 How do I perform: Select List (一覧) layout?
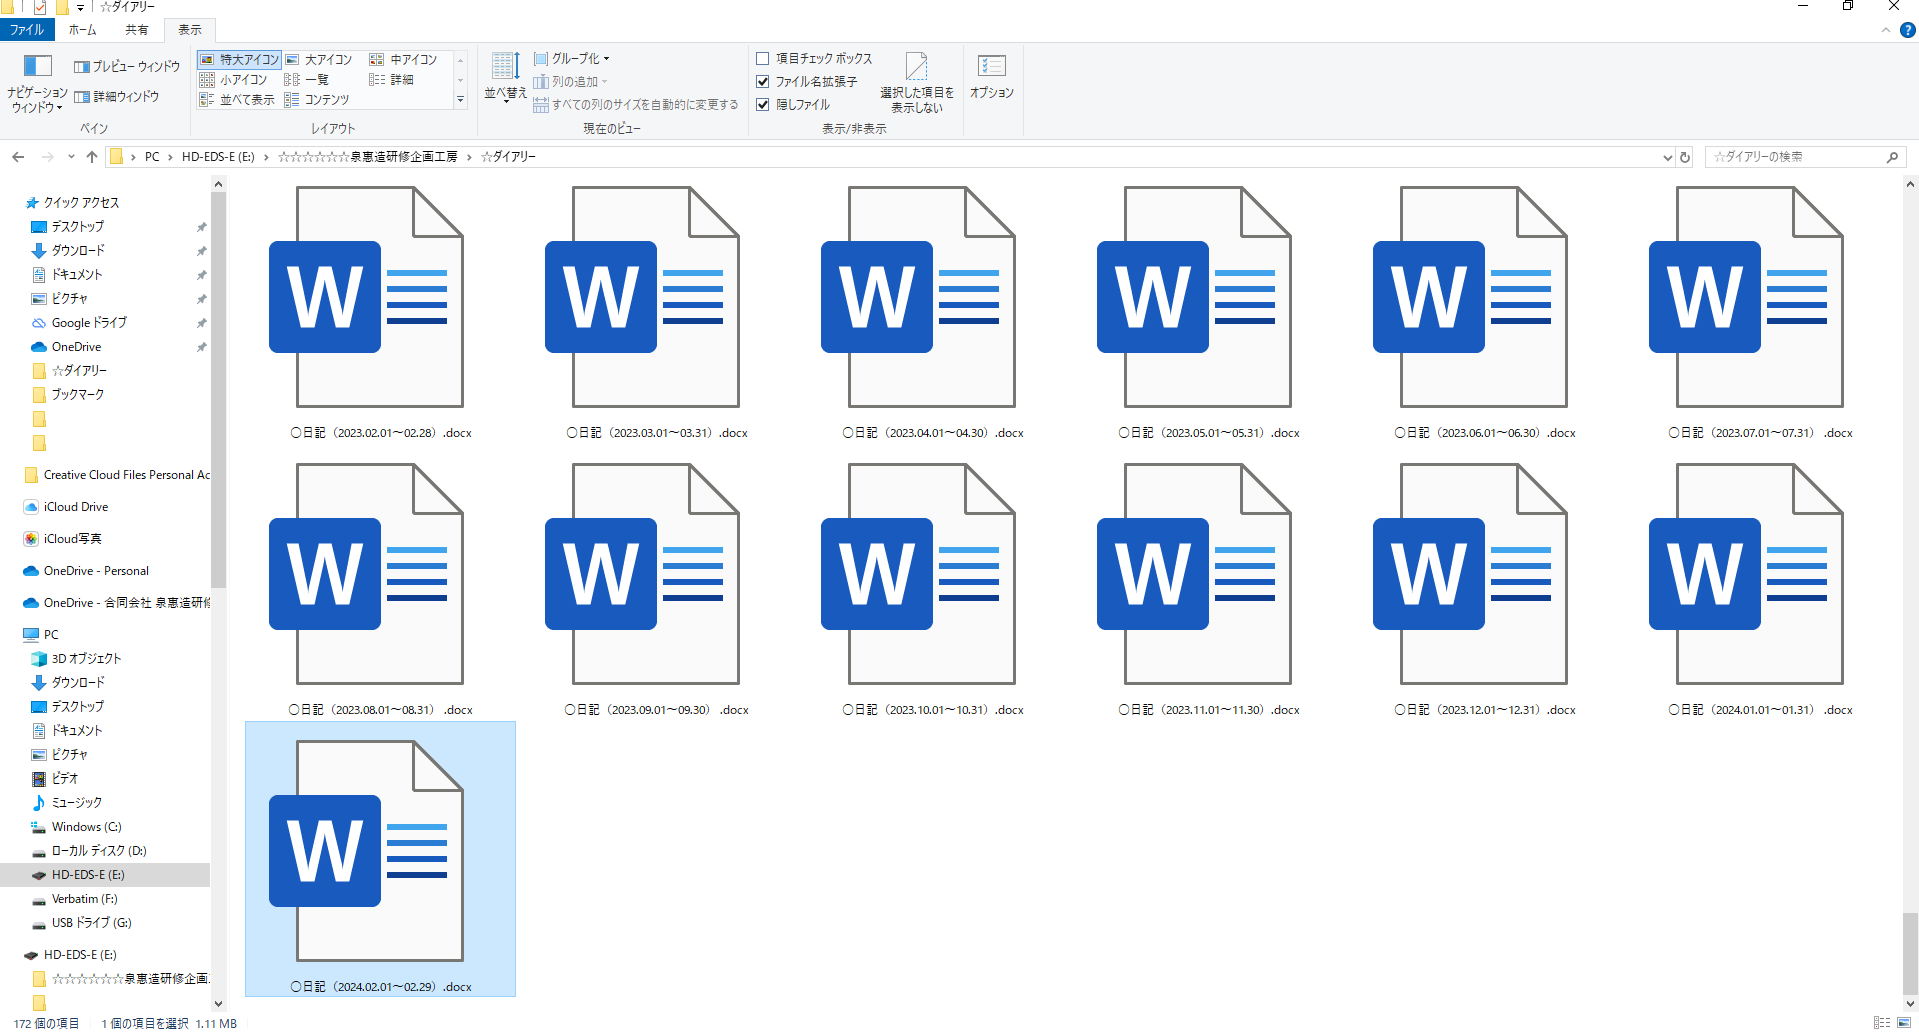(x=307, y=80)
